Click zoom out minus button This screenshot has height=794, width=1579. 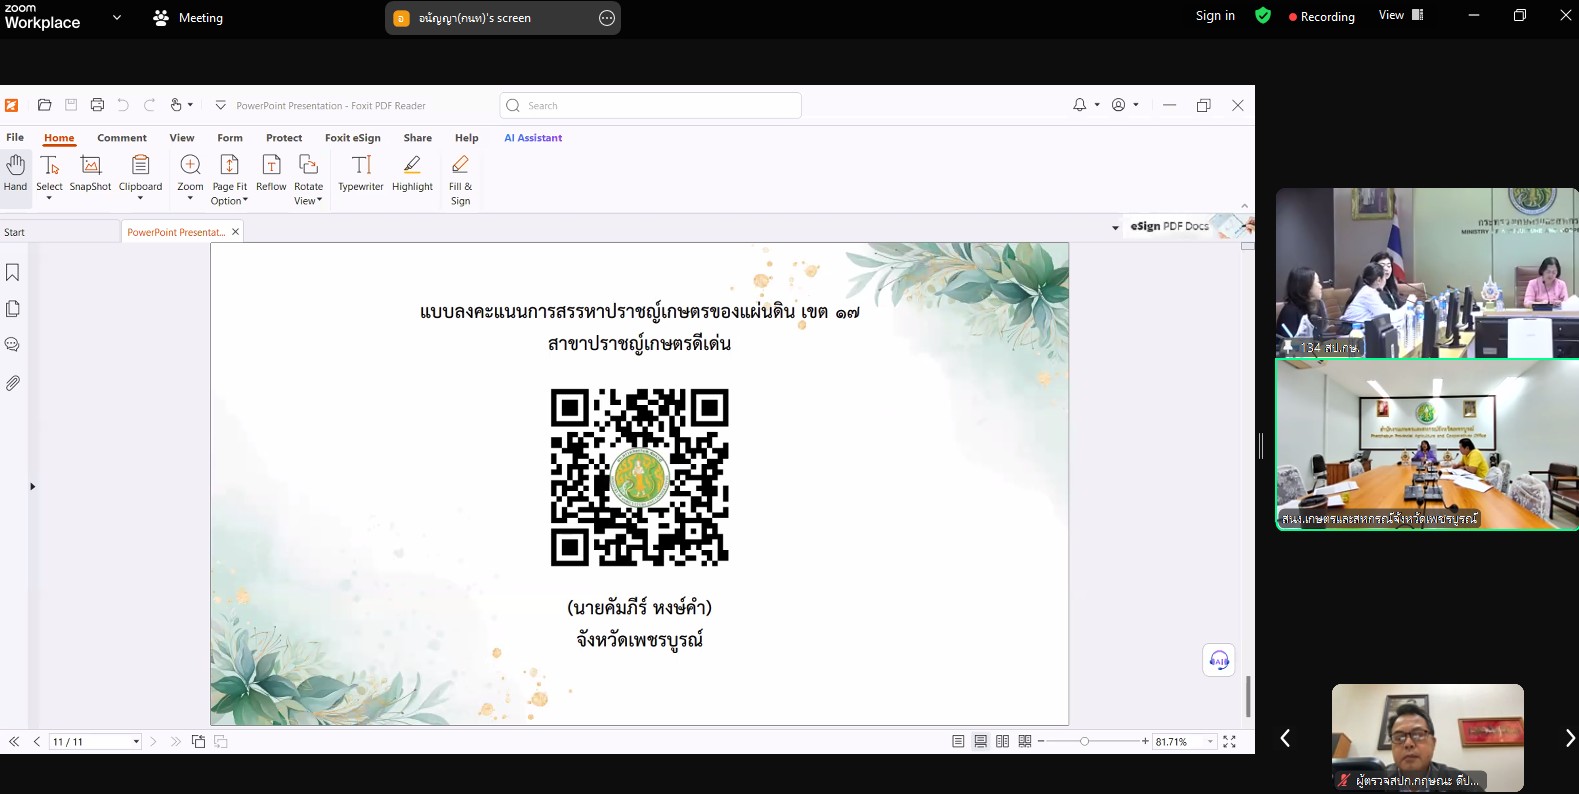pyautogui.click(x=1041, y=741)
